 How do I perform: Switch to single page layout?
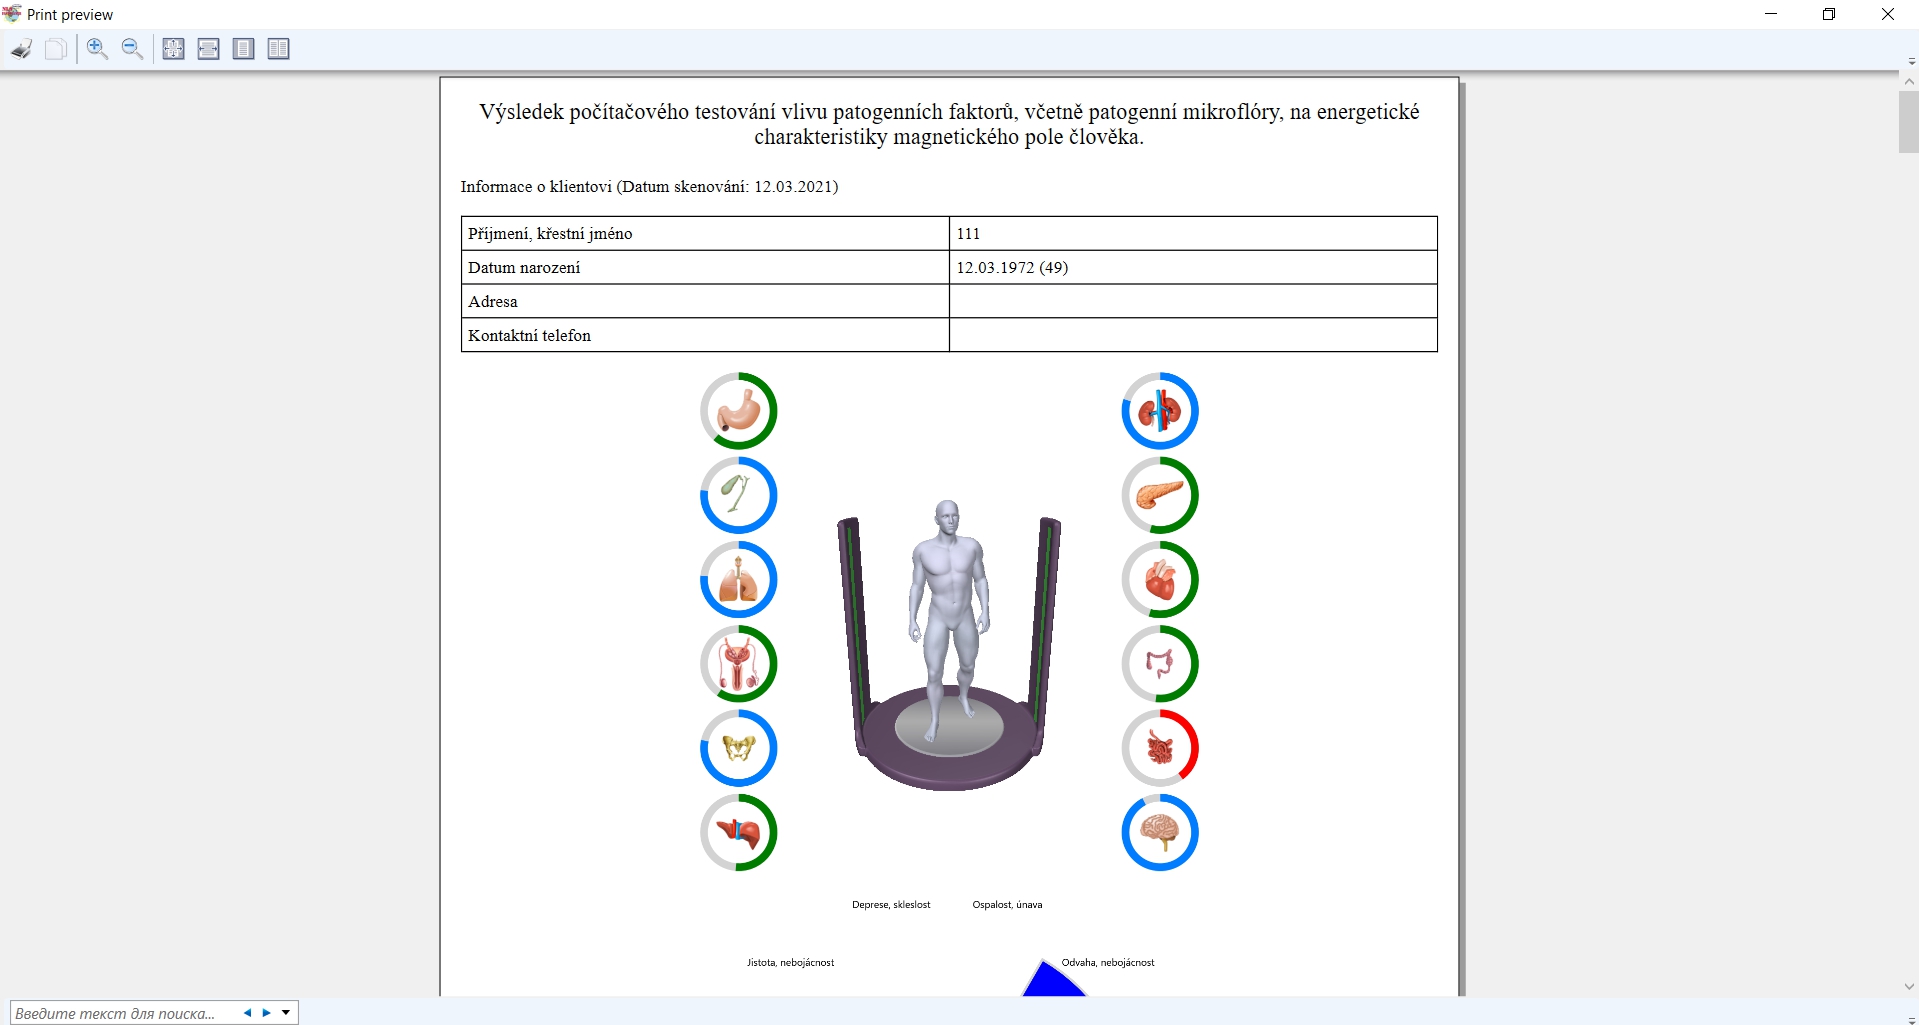click(x=243, y=49)
